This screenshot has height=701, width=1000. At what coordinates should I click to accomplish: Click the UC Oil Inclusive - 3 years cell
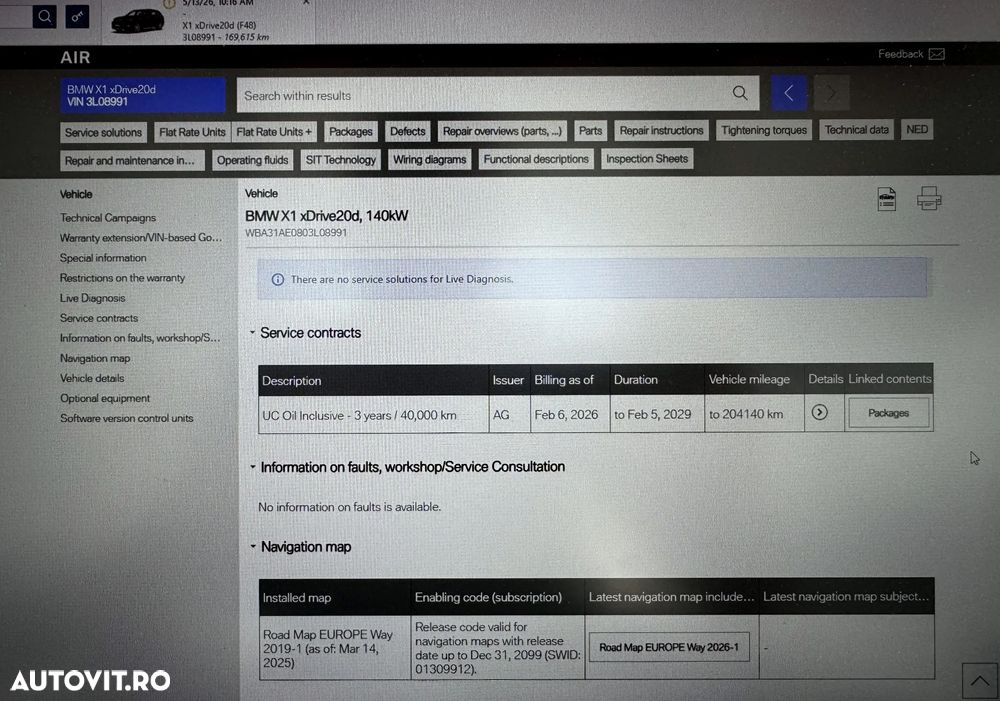click(x=373, y=415)
